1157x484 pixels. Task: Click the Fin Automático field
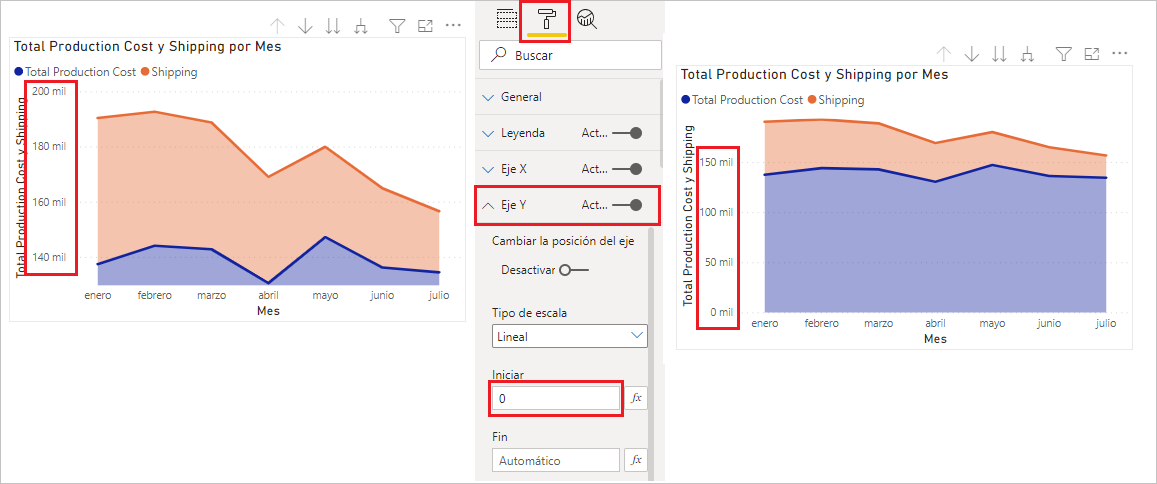(556, 460)
